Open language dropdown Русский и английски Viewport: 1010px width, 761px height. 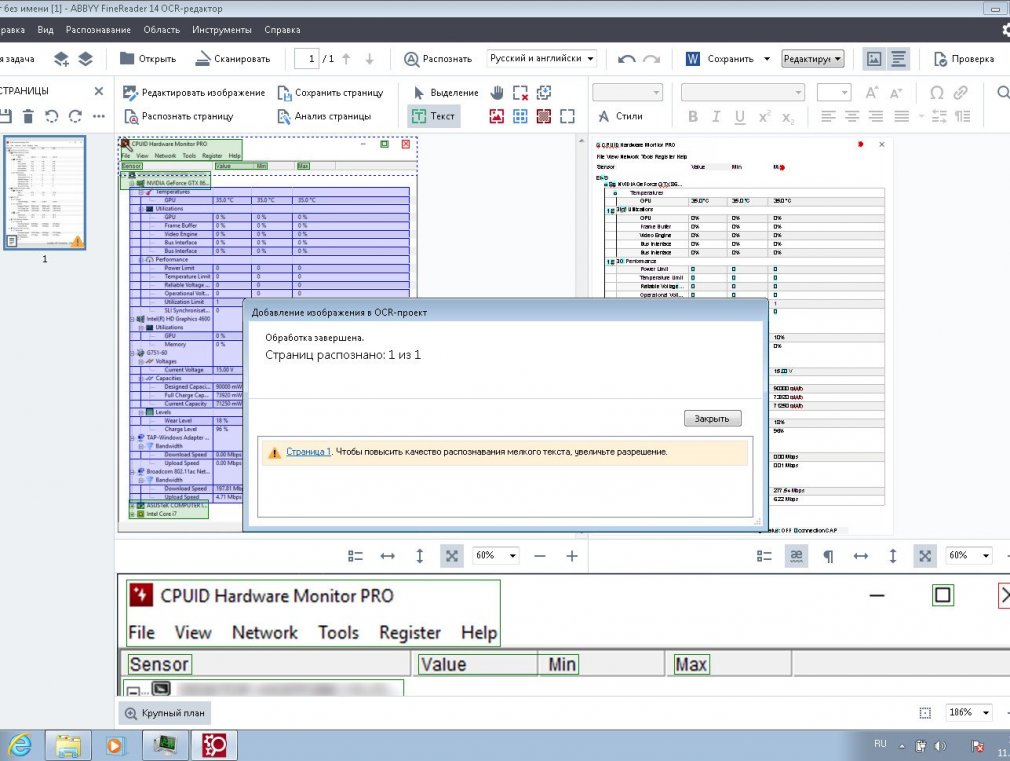click(x=541, y=59)
